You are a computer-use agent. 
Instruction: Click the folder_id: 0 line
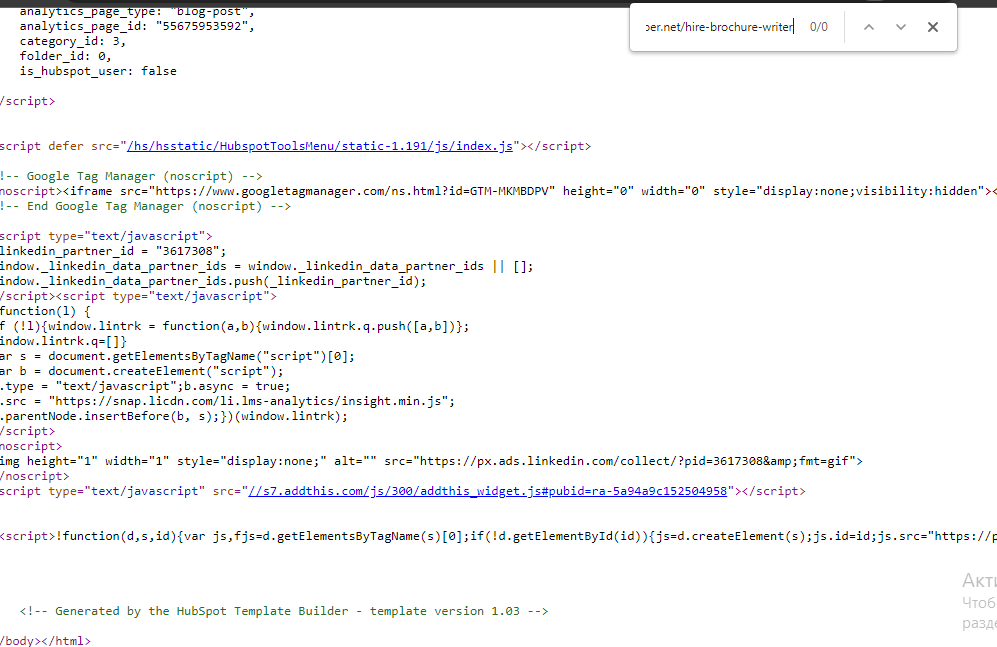tap(65, 56)
